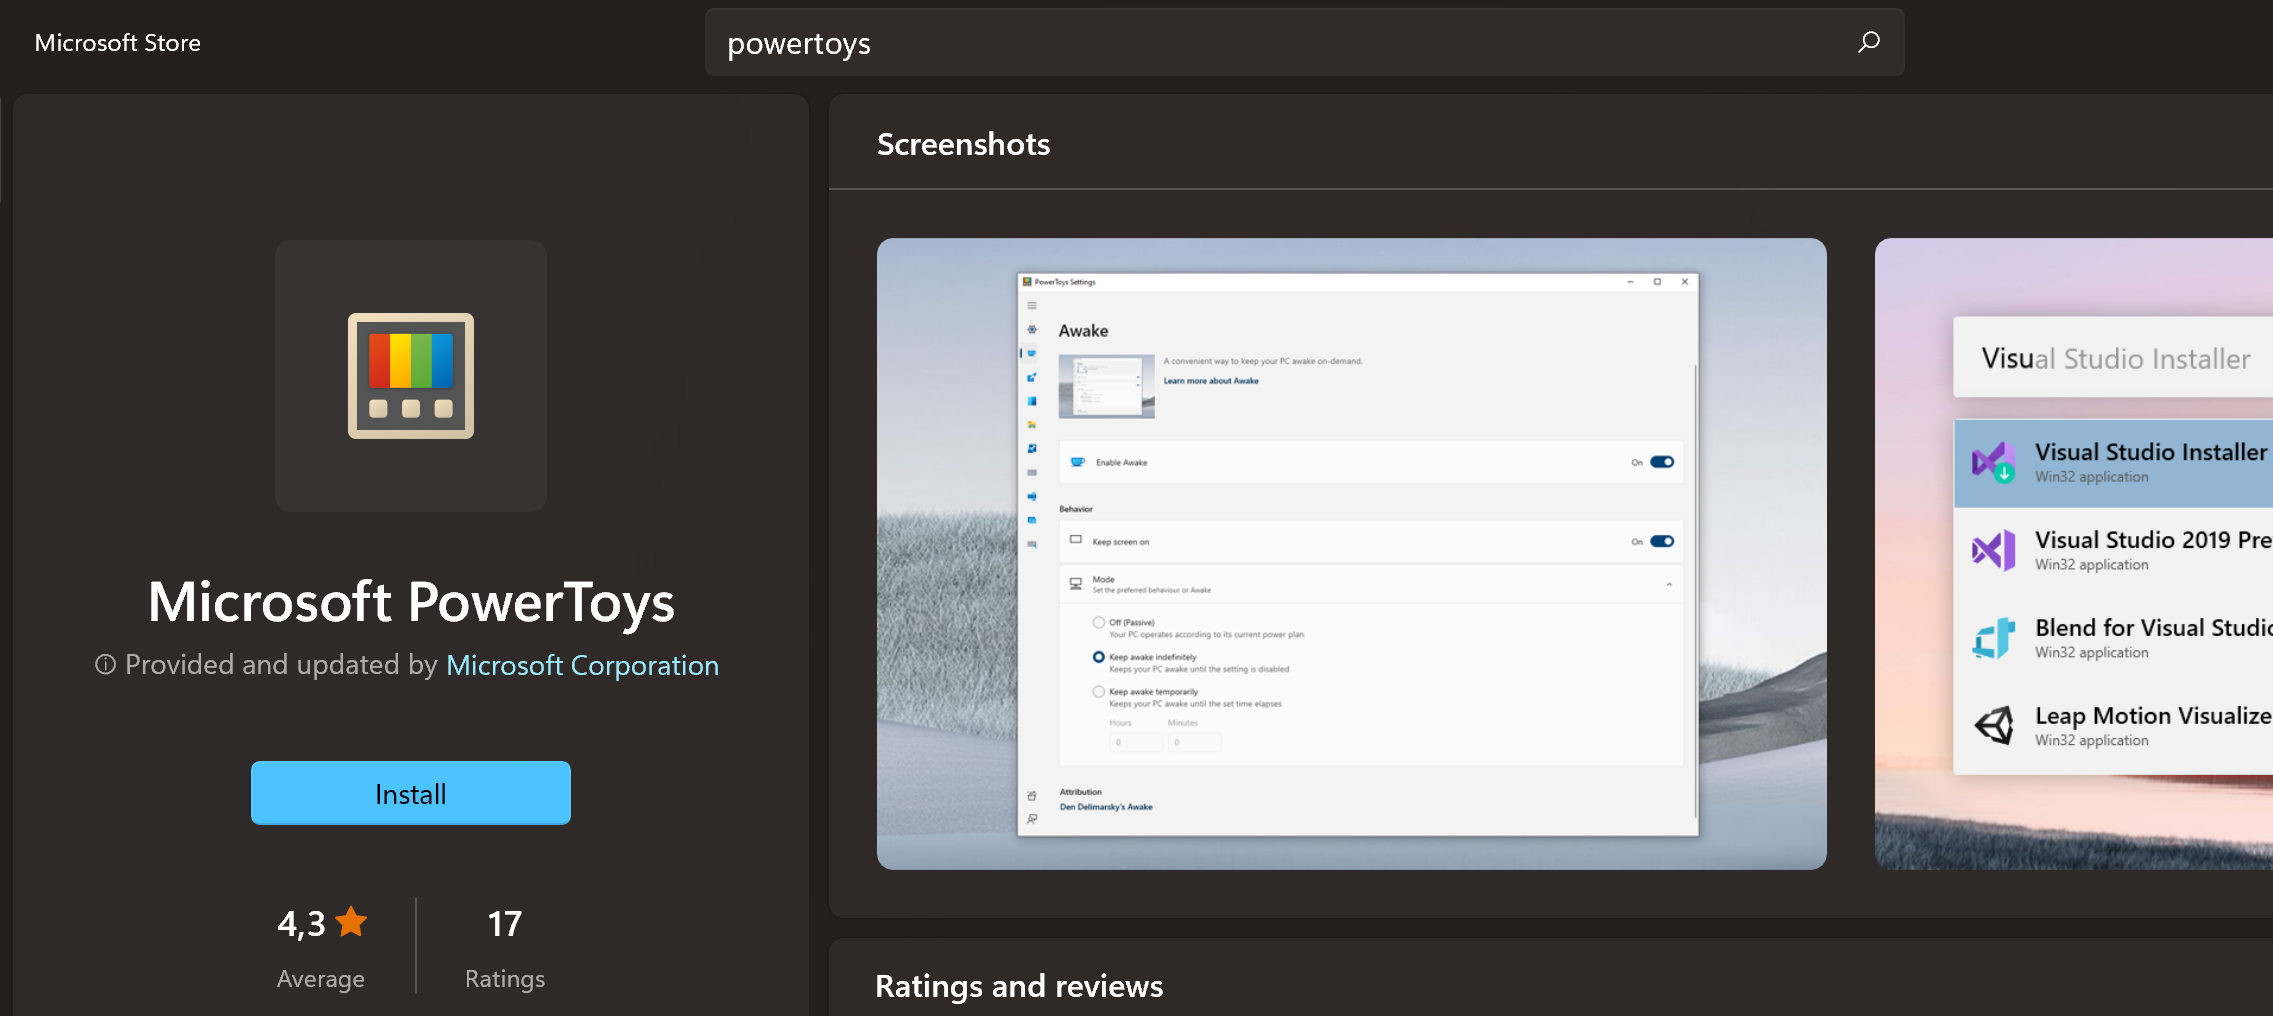Click the 'Ratings' label under 17

click(505, 979)
